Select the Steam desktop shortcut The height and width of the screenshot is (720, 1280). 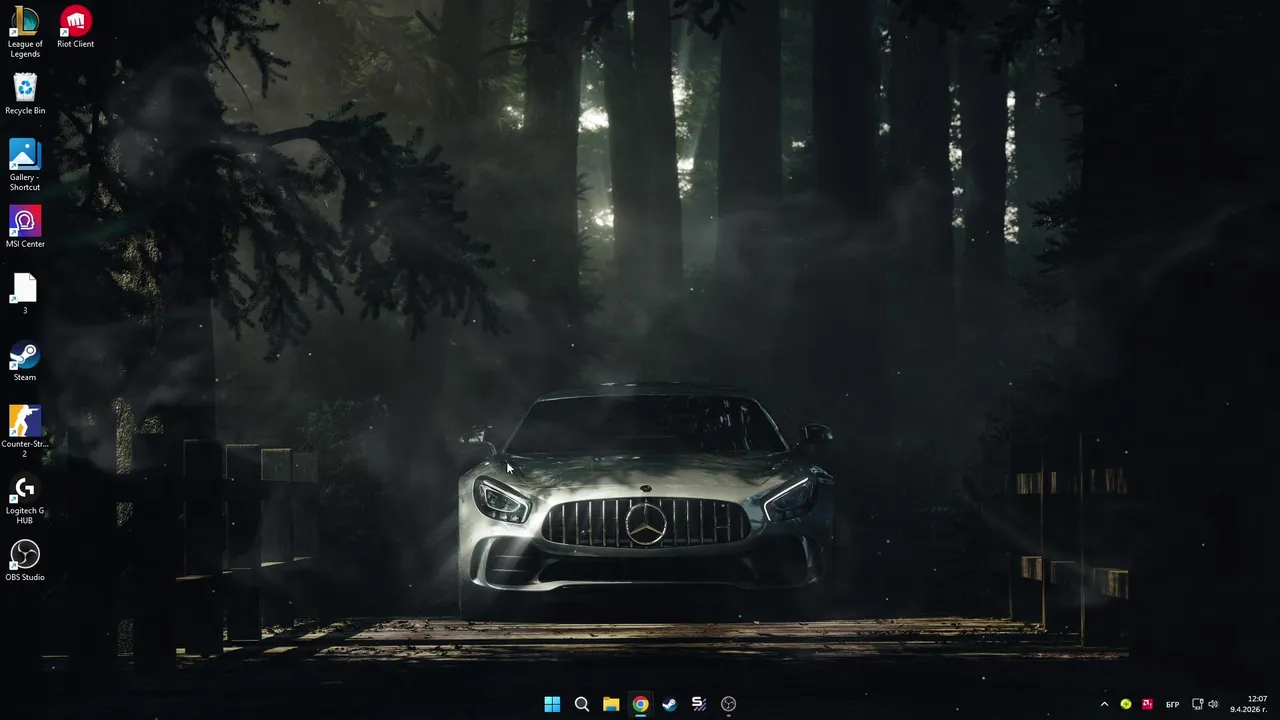[x=25, y=361]
